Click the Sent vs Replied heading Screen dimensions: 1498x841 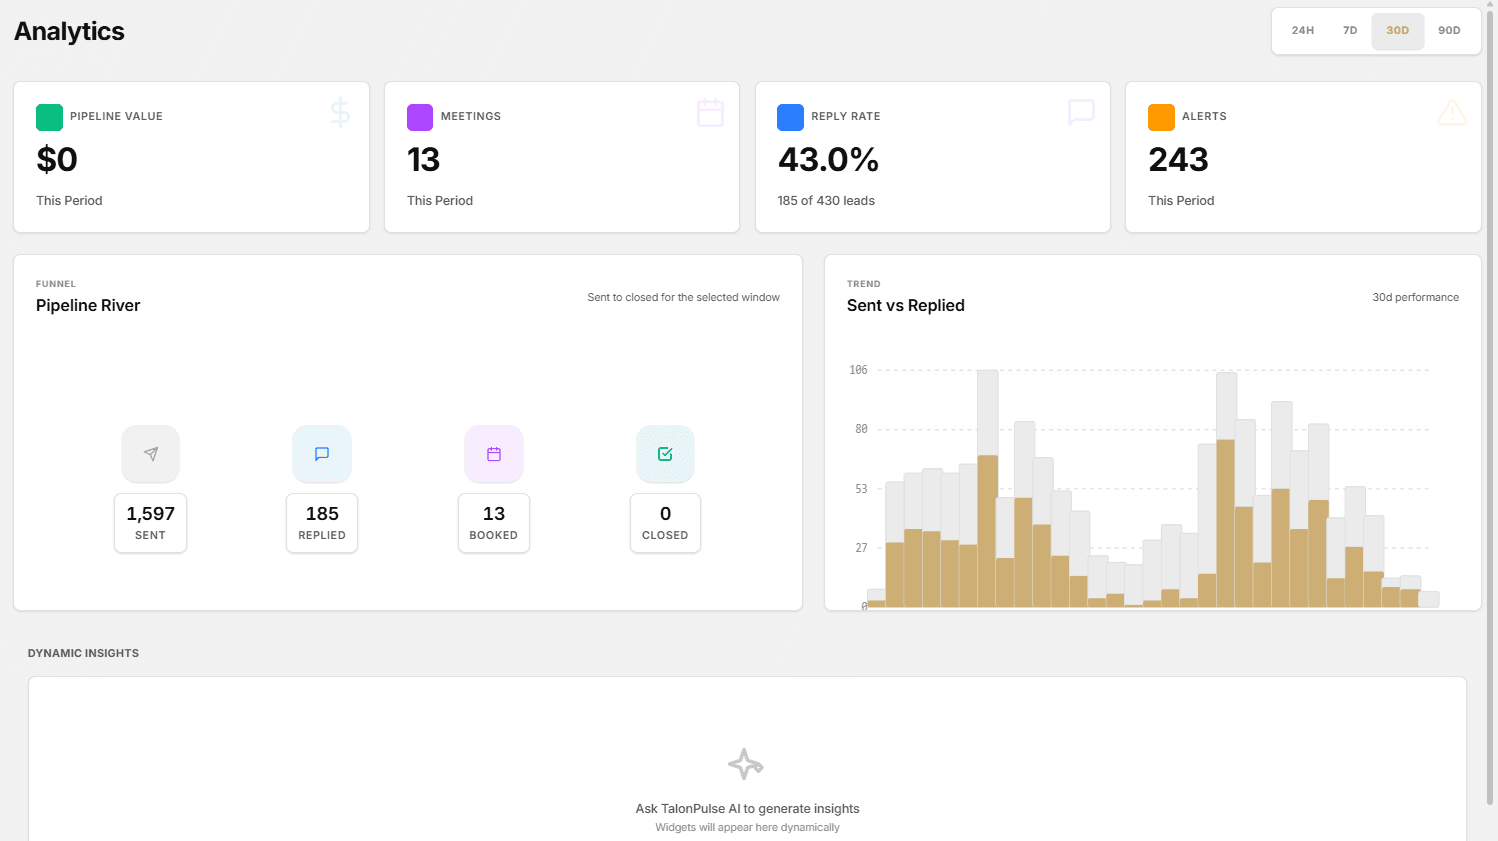[x=906, y=306]
